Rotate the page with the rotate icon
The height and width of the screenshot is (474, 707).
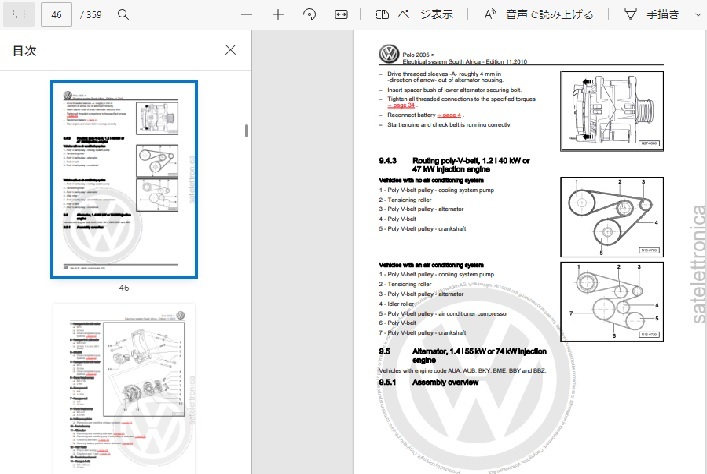pos(309,14)
